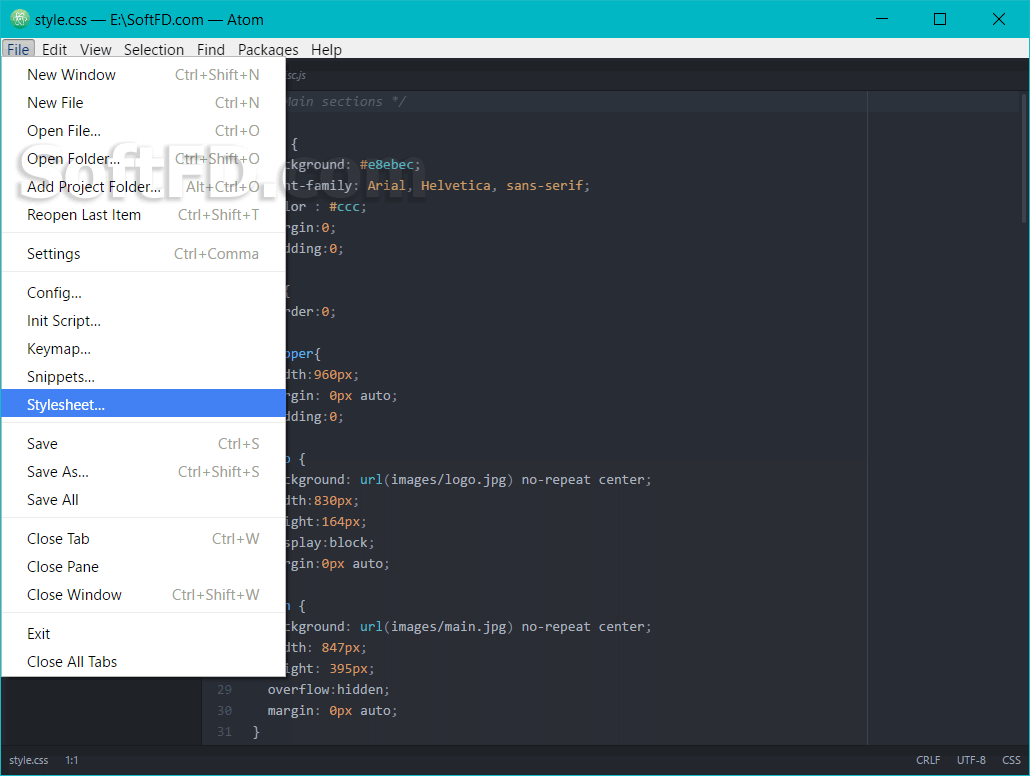Open the Selection menu
The image size is (1030, 776).
coord(154,49)
